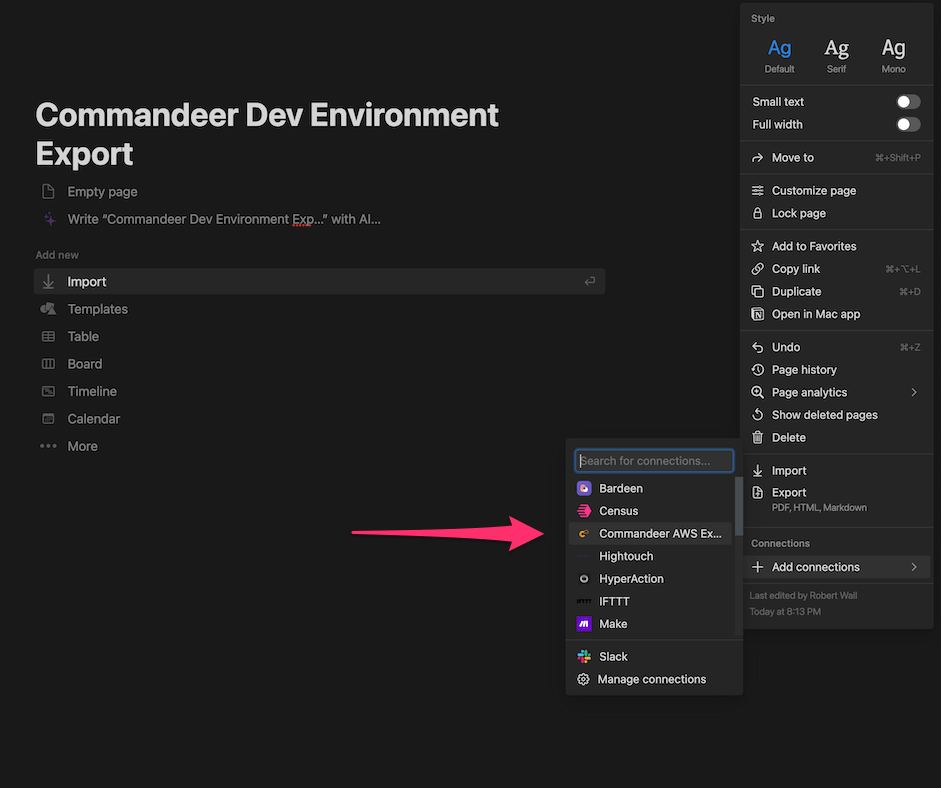941x788 pixels.
Task: Click the IFTTT connection icon
Action: tap(584, 601)
